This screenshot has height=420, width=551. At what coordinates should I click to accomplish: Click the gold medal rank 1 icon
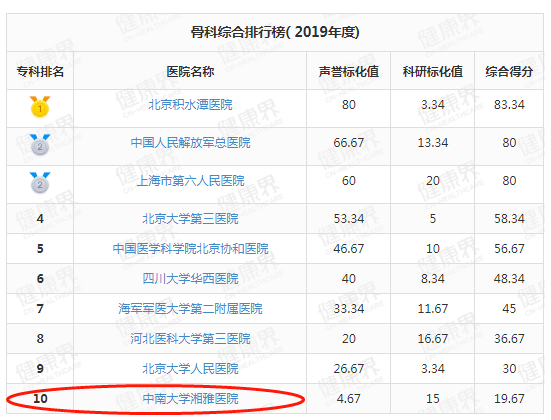pos(40,106)
